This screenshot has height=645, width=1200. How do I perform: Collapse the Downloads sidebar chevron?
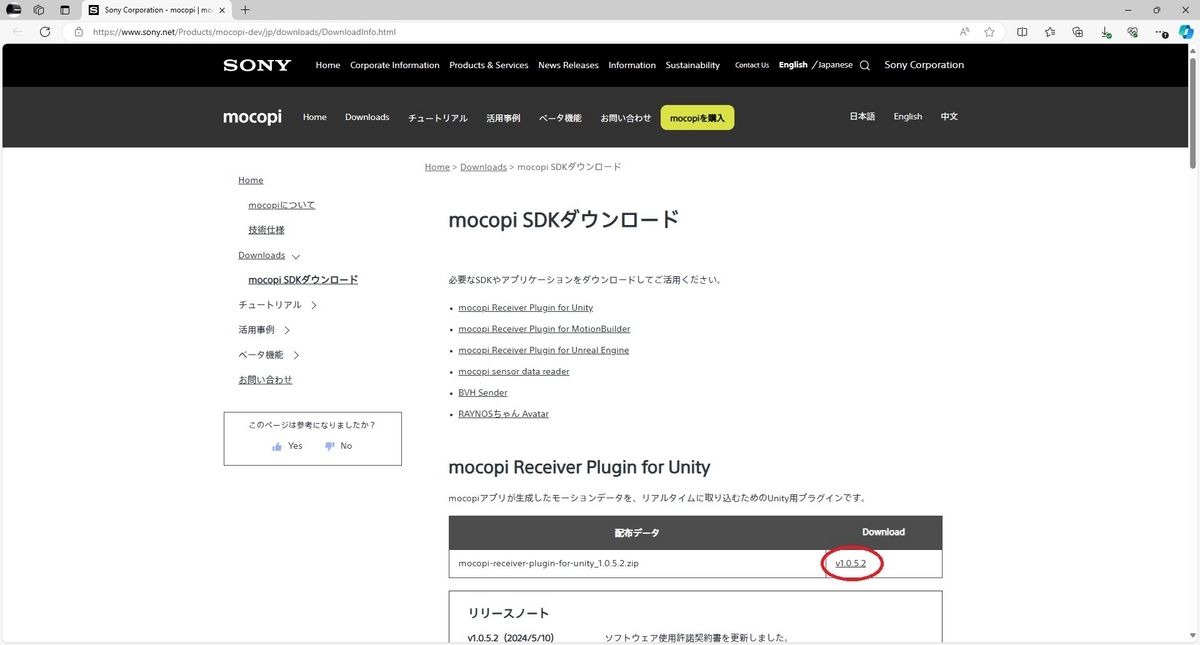(295, 256)
